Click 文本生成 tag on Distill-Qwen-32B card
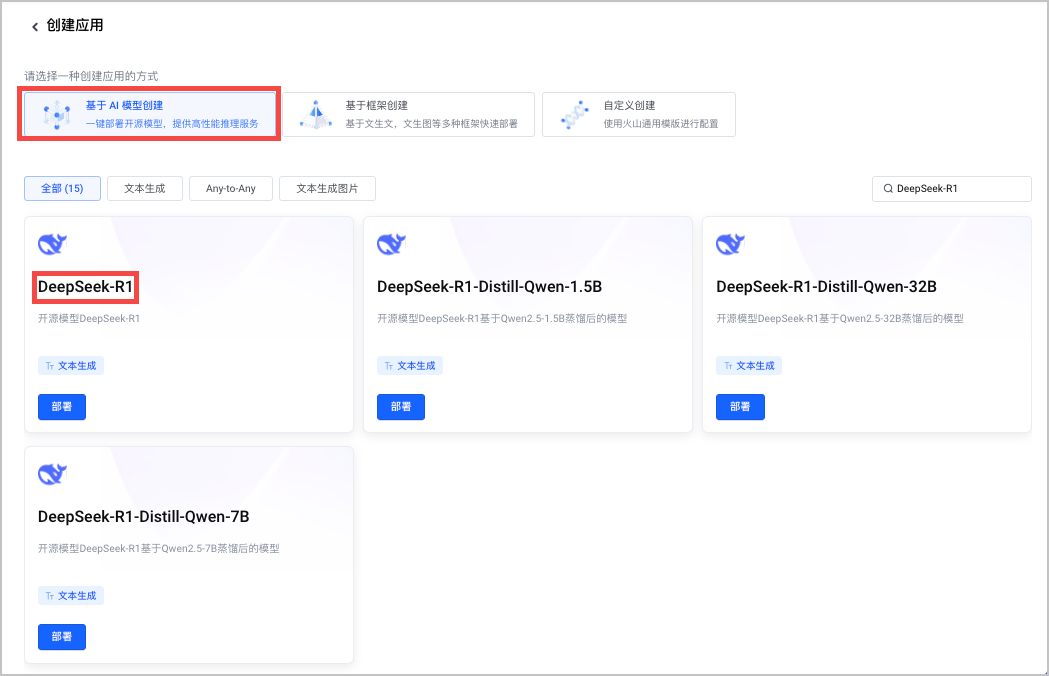 pos(749,366)
